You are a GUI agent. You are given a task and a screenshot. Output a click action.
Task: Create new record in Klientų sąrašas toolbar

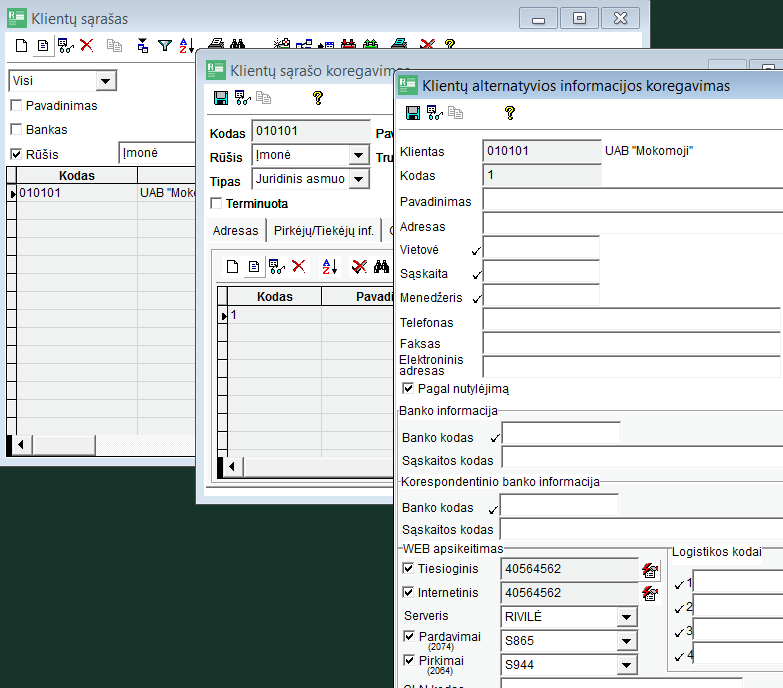click(21, 45)
